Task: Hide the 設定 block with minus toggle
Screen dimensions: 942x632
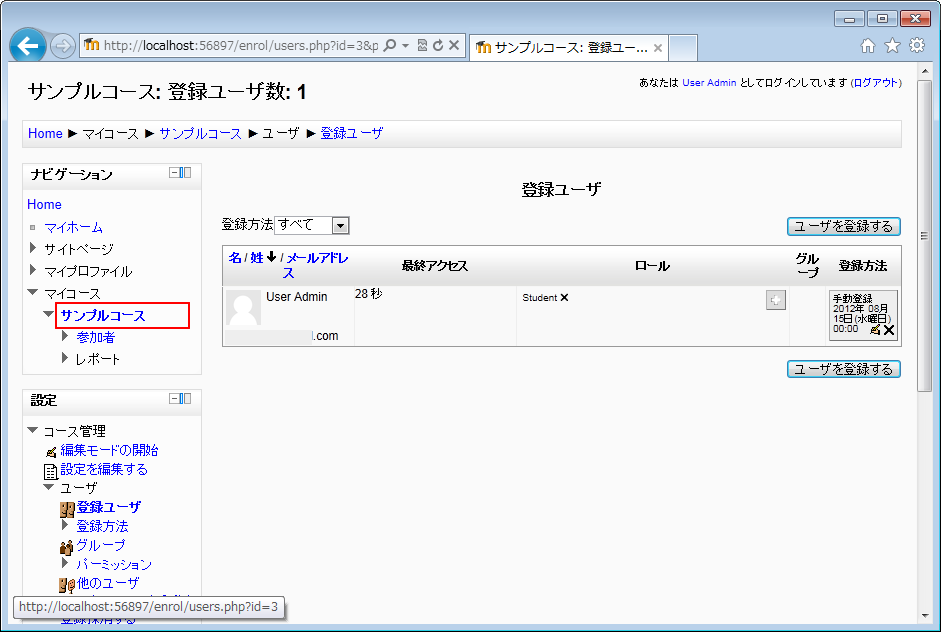Action: click(174, 399)
